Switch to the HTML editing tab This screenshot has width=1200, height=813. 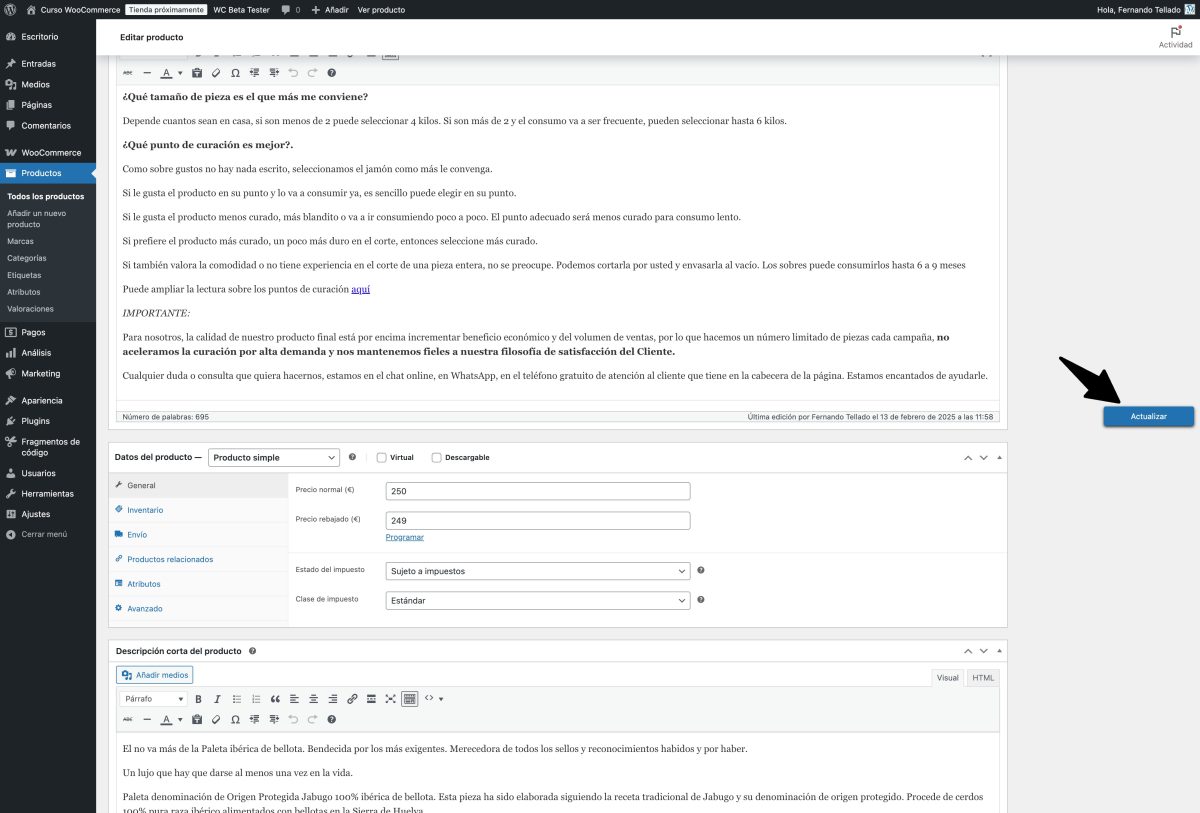[x=982, y=677]
